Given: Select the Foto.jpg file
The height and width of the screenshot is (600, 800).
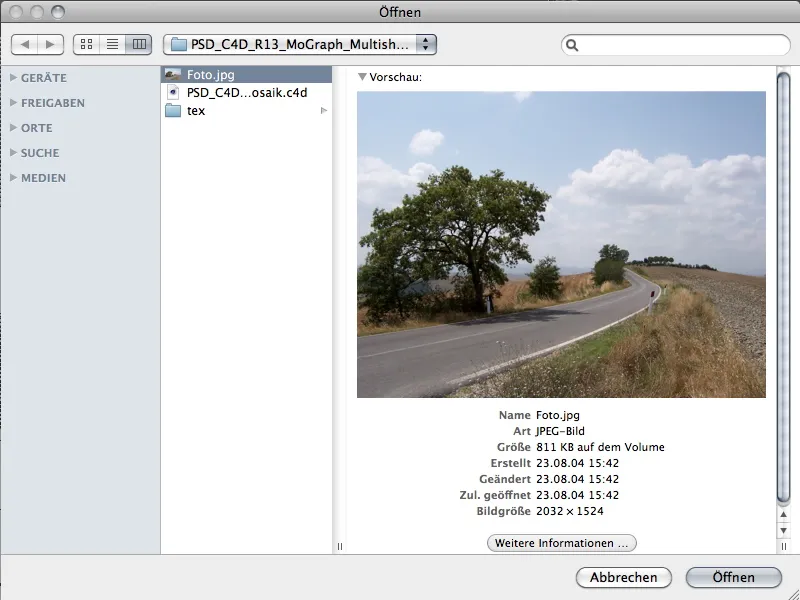Looking at the screenshot, I should tap(246, 74).
